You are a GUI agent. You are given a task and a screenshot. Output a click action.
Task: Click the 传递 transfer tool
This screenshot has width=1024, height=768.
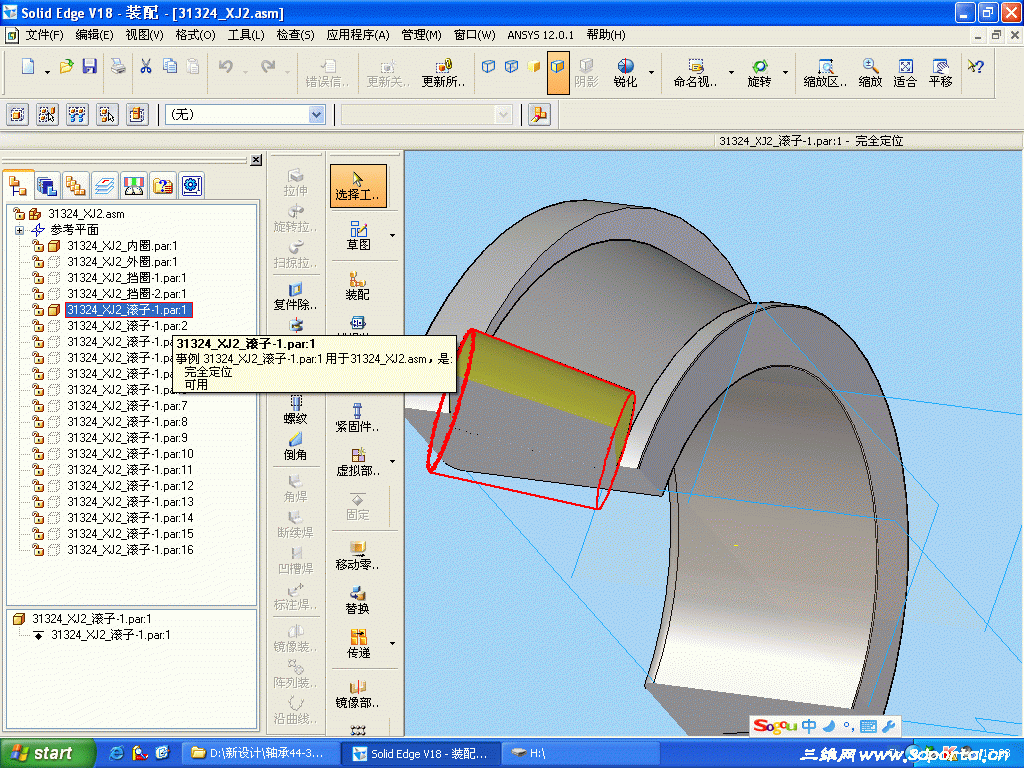coord(359,644)
